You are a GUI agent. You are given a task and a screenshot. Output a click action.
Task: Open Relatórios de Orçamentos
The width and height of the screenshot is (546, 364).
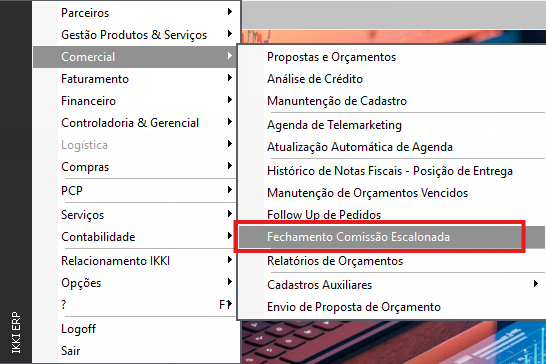(x=391, y=261)
